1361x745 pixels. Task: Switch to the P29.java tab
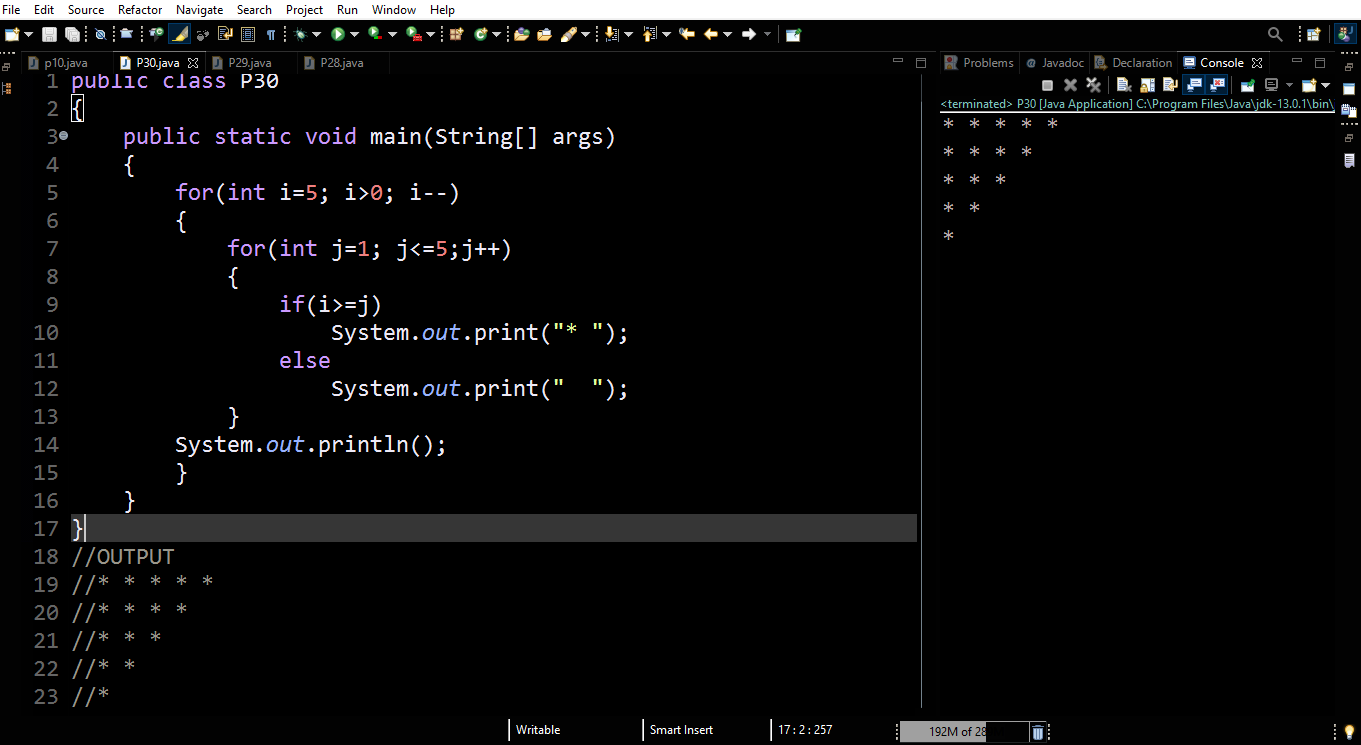pyautogui.click(x=247, y=62)
